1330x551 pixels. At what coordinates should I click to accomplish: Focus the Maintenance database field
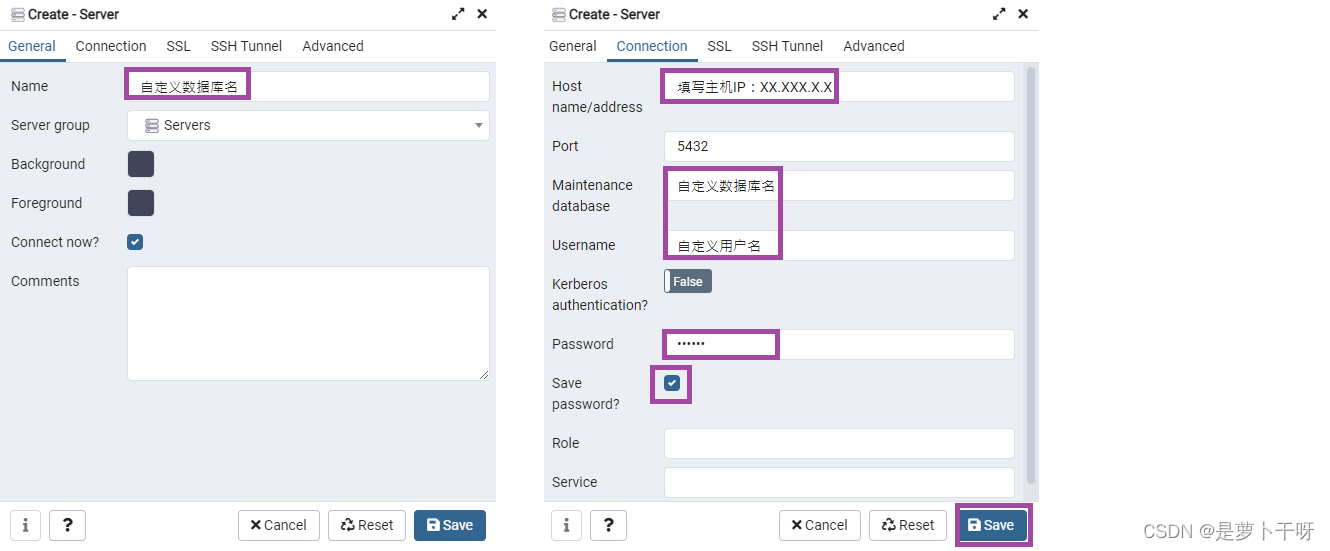[x=839, y=185]
